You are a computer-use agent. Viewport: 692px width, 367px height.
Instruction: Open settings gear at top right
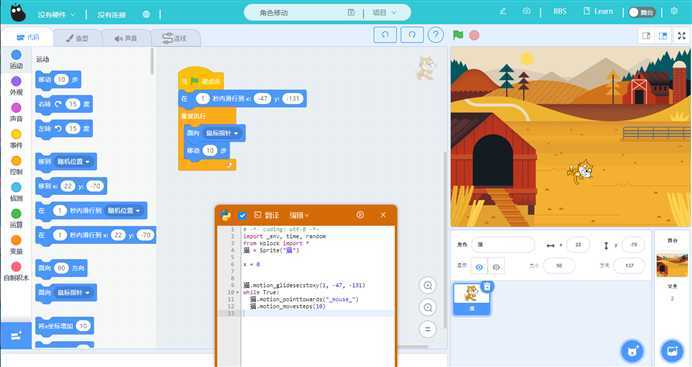tap(674, 11)
